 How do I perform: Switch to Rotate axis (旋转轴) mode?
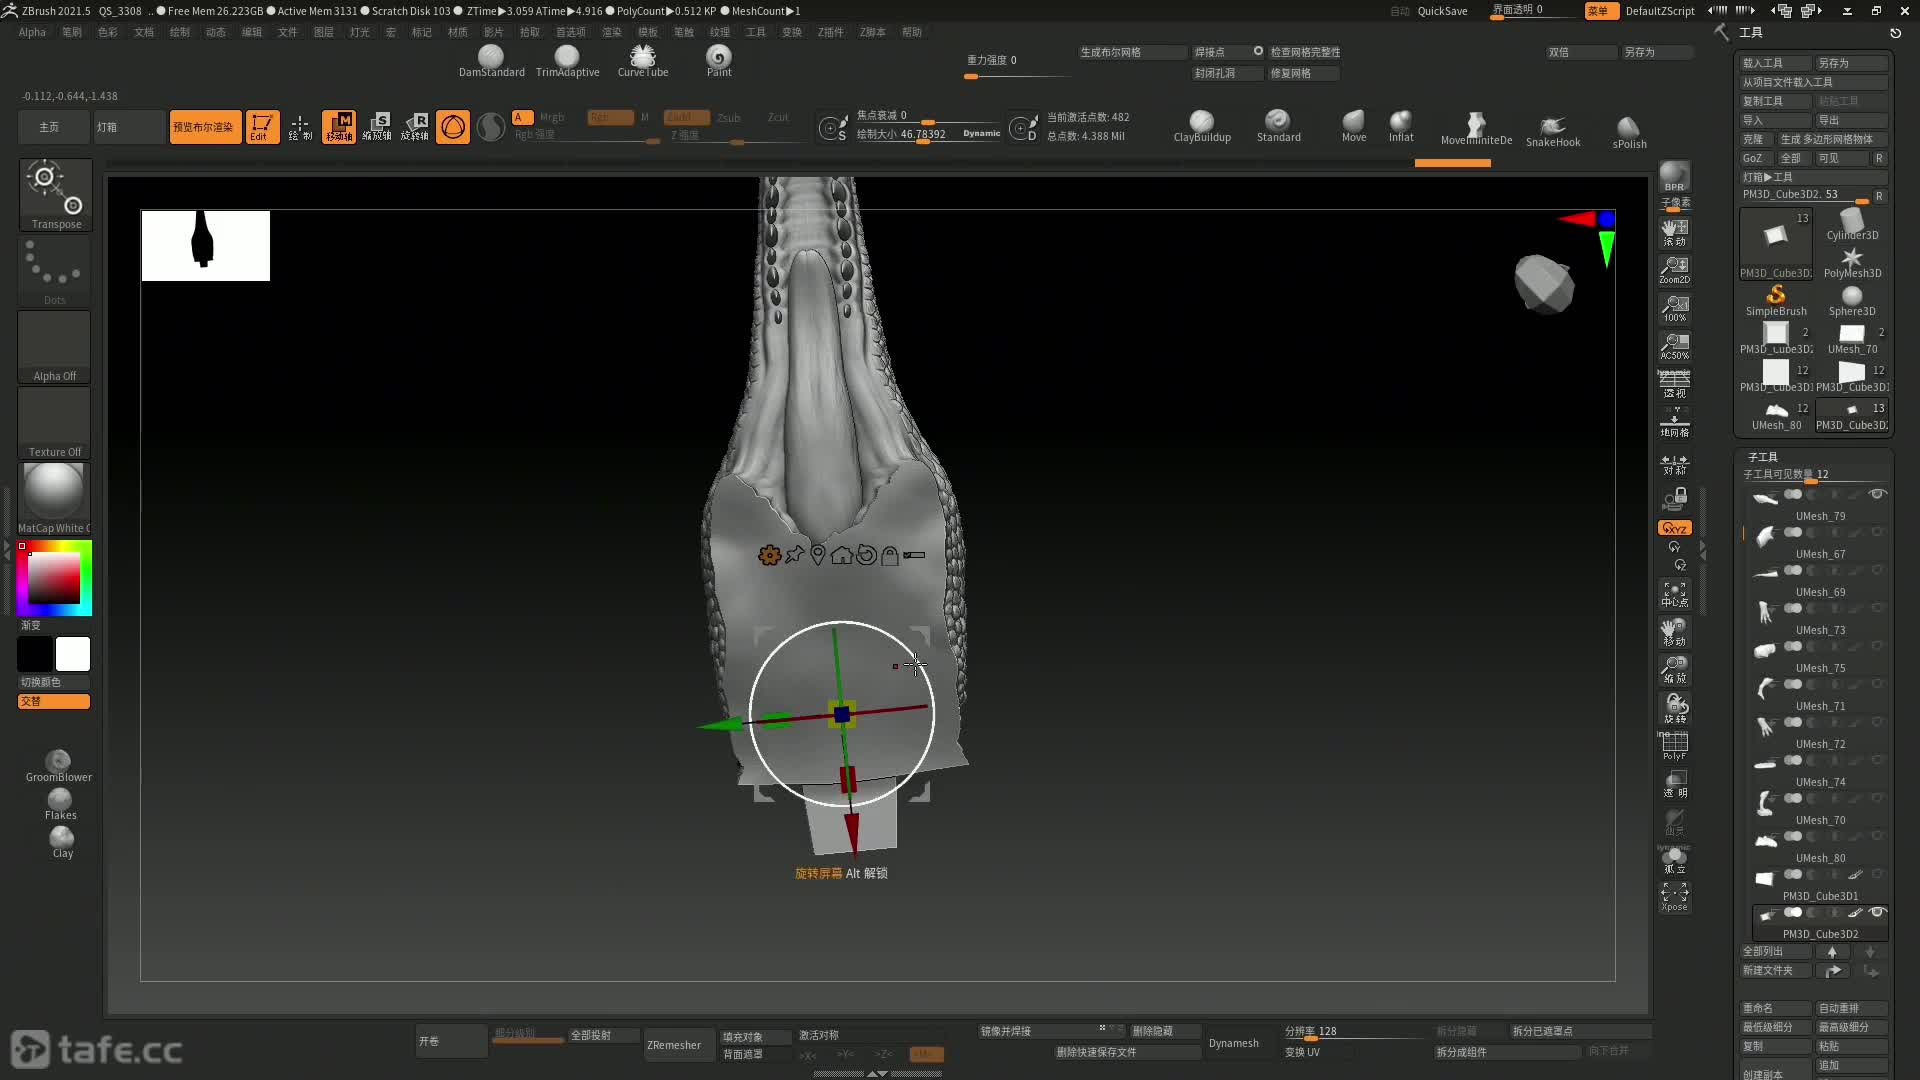pos(415,127)
